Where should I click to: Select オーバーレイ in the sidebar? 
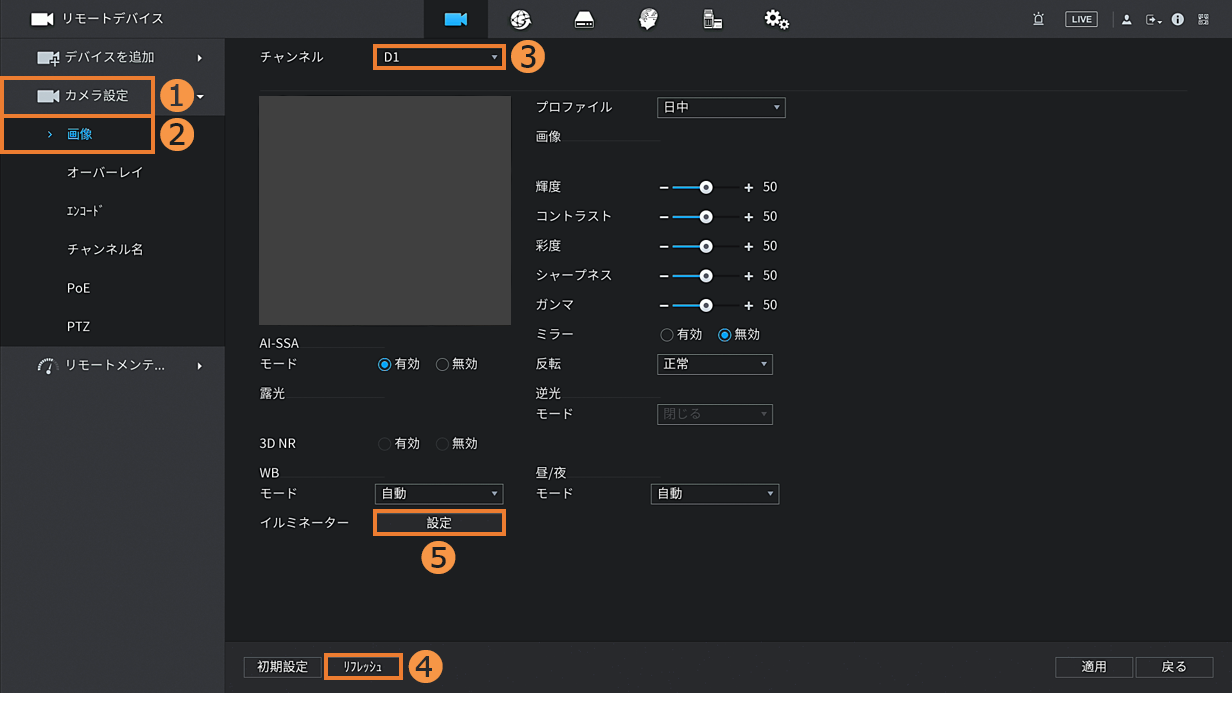click(105, 172)
